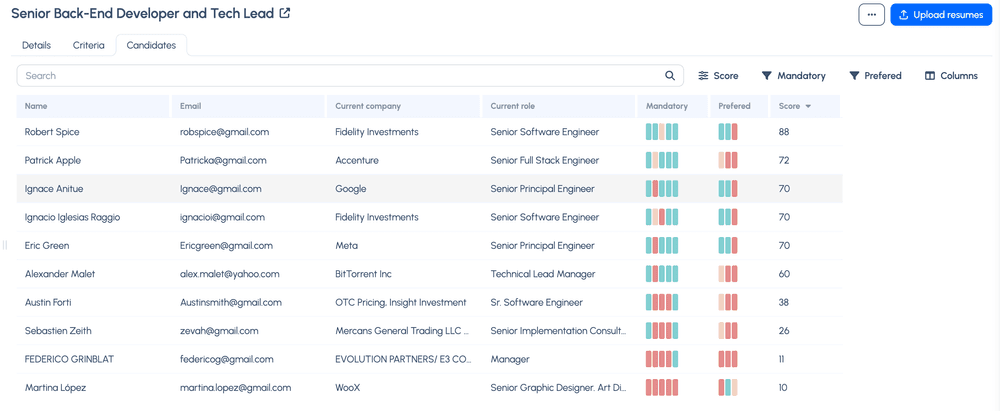Open Score sliders filter
The image size is (1000, 411).
718,75
